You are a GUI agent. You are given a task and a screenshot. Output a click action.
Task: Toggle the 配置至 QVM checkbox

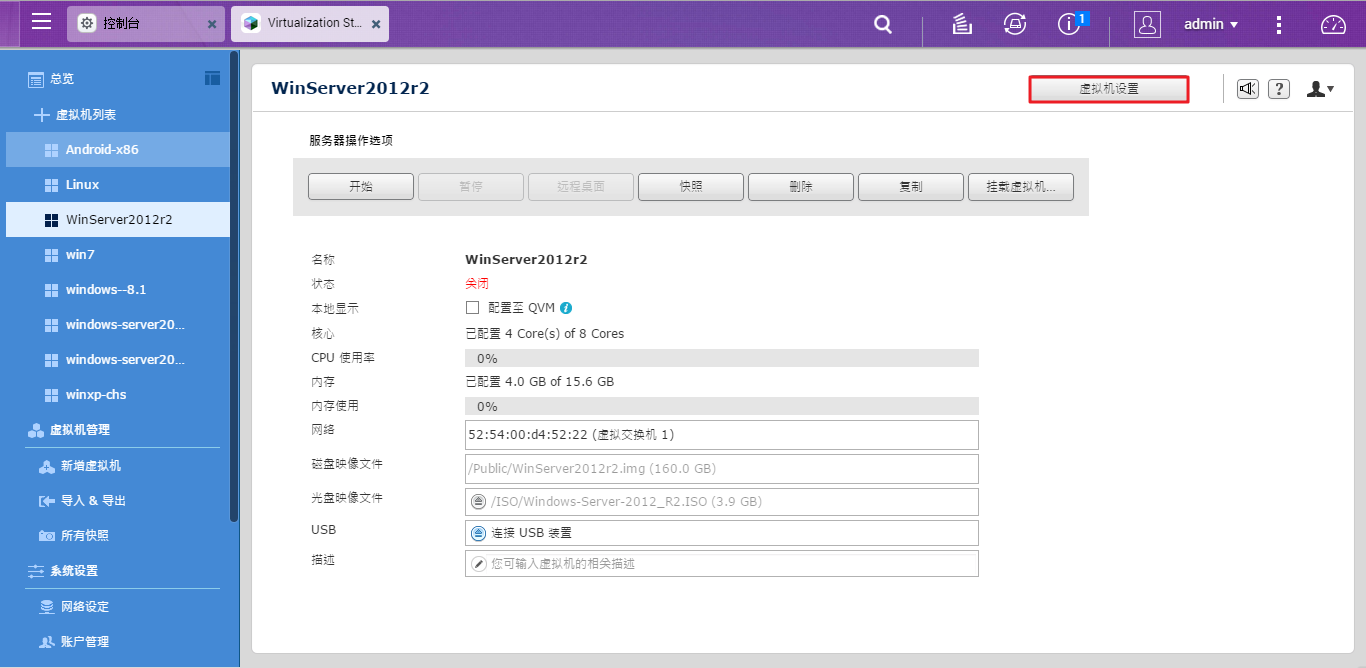473,308
